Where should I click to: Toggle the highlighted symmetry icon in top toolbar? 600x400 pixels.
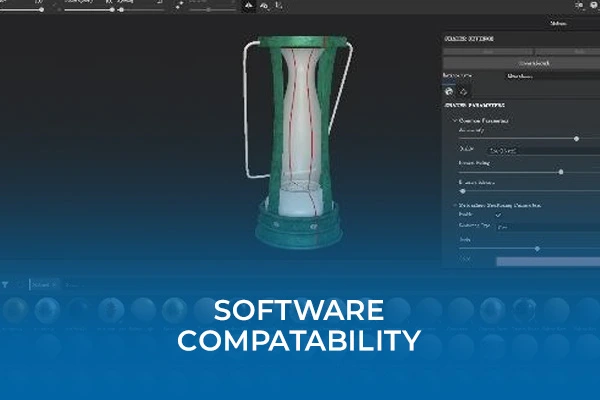[x=249, y=6]
